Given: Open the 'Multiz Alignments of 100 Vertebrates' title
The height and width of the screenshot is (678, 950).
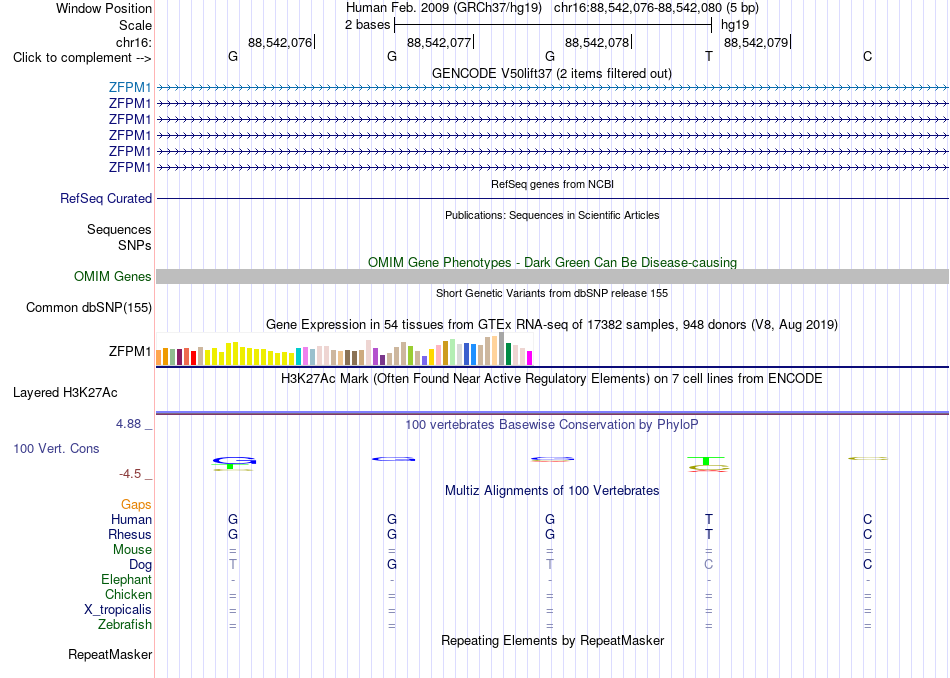Looking at the screenshot, I should (x=552, y=491).
